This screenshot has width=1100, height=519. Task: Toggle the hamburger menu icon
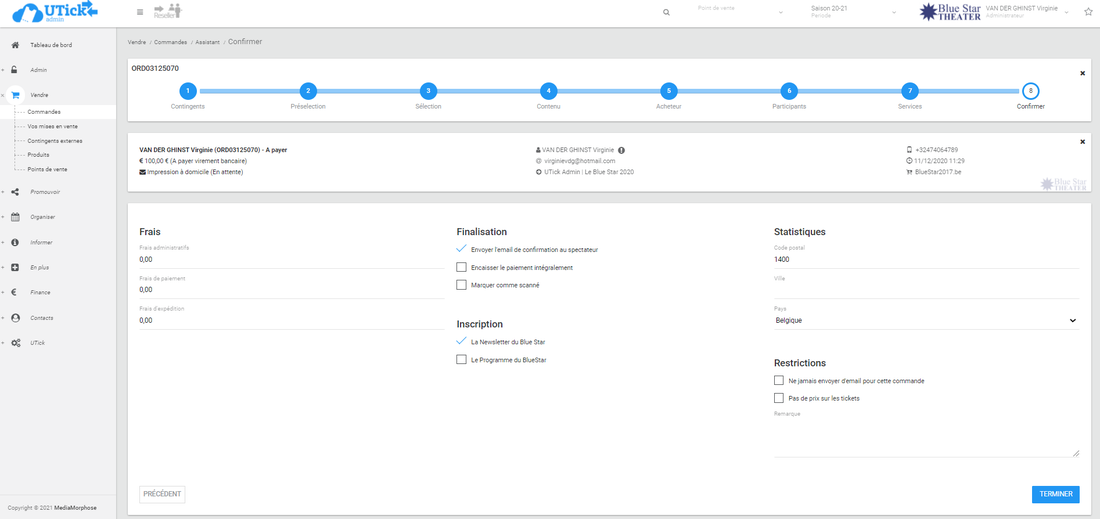[139, 12]
